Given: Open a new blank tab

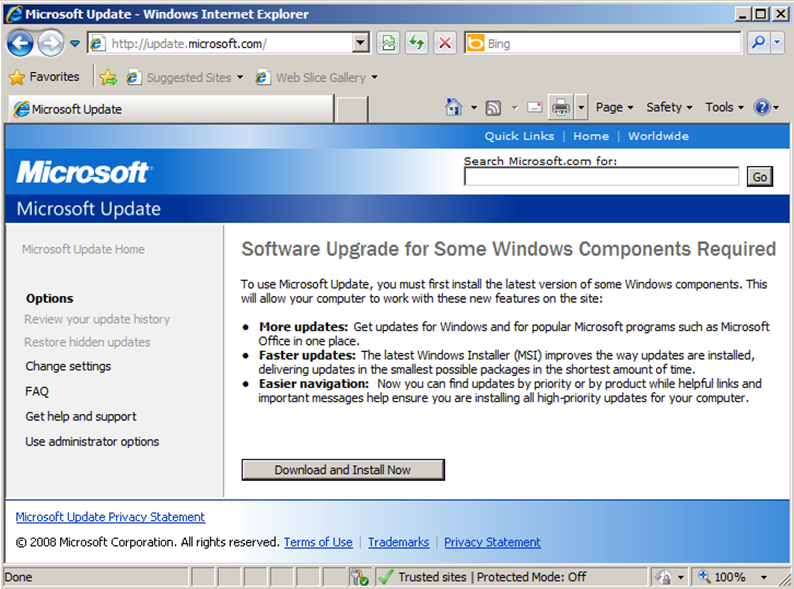Looking at the screenshot, I should pos(351,109).
